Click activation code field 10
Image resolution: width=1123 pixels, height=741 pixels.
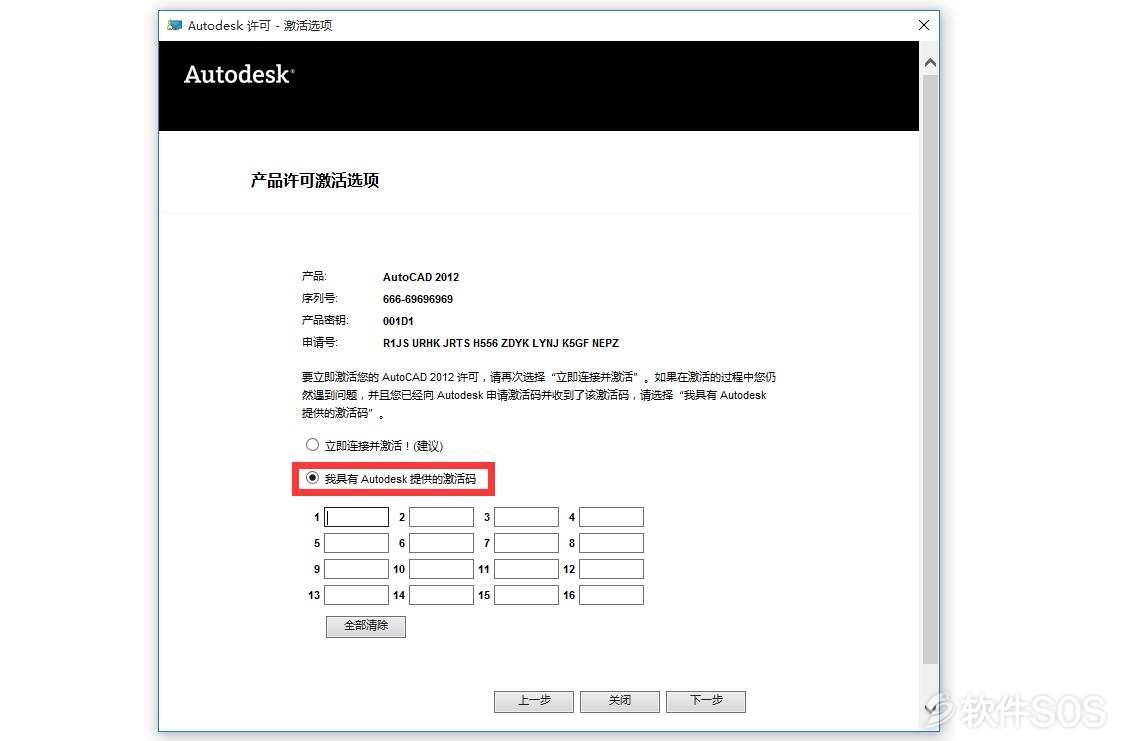(x=441, y=569)
